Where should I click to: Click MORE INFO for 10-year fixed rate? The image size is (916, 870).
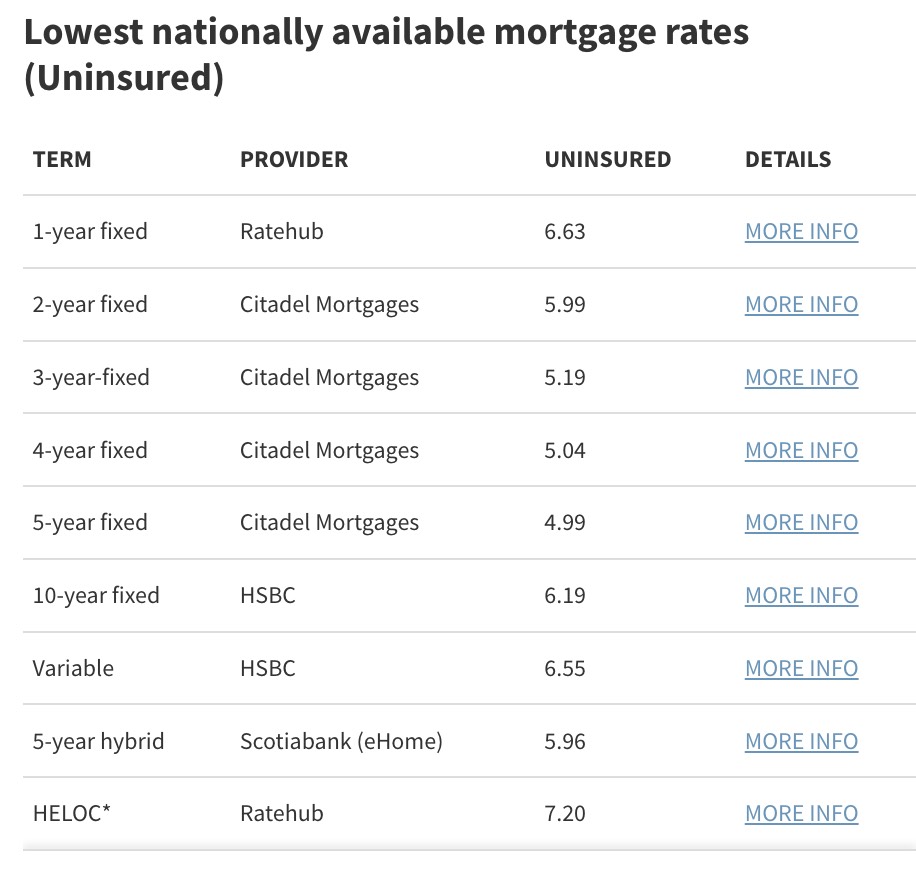801,596
